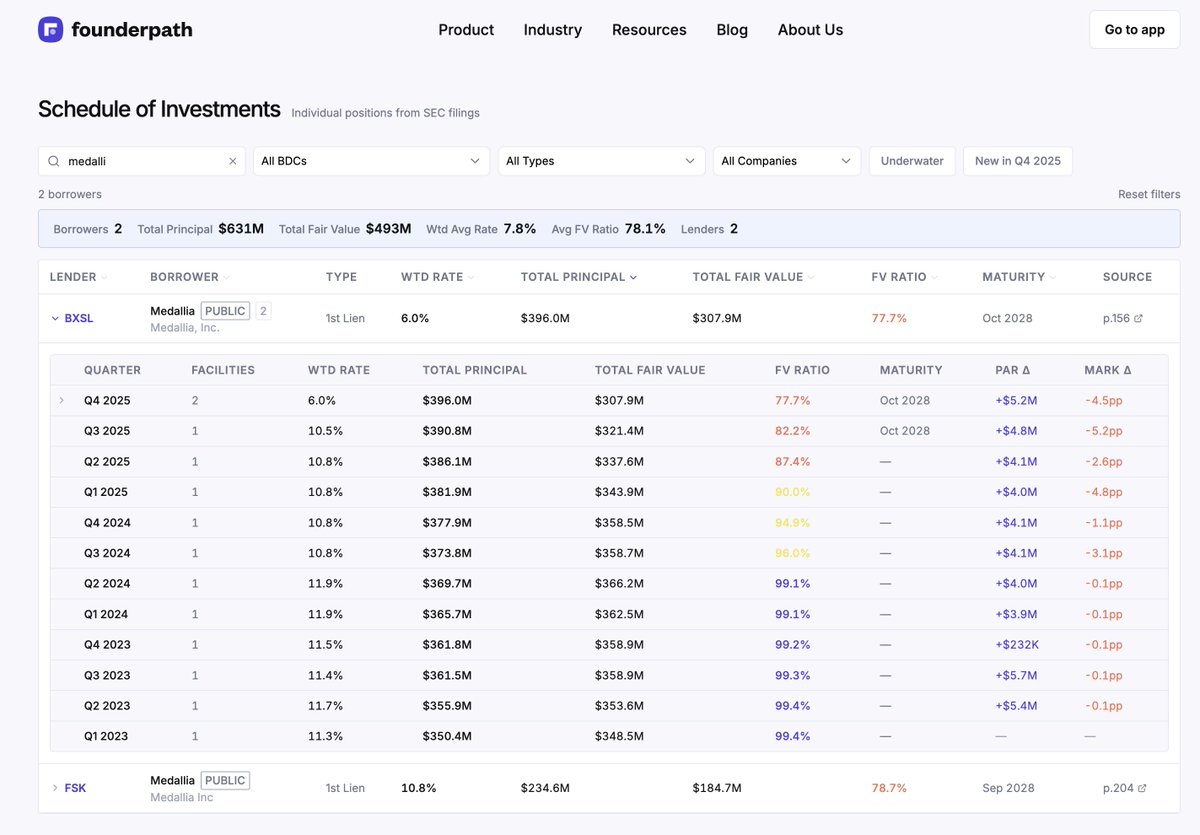The image size is (1200, 835).
Task: Click the Sep 2028 maturity date
Action: coord(1007,788)
